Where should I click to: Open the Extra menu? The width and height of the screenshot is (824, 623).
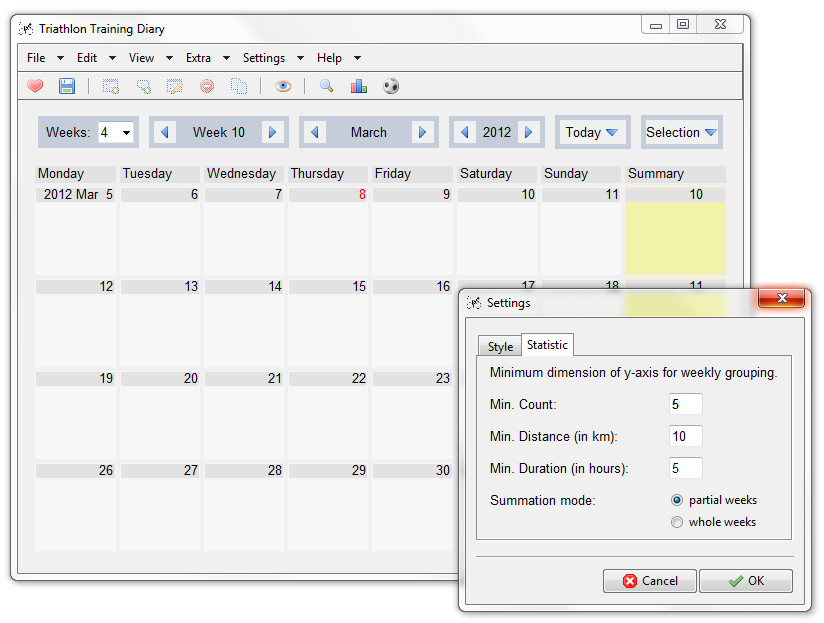point(198,58)
